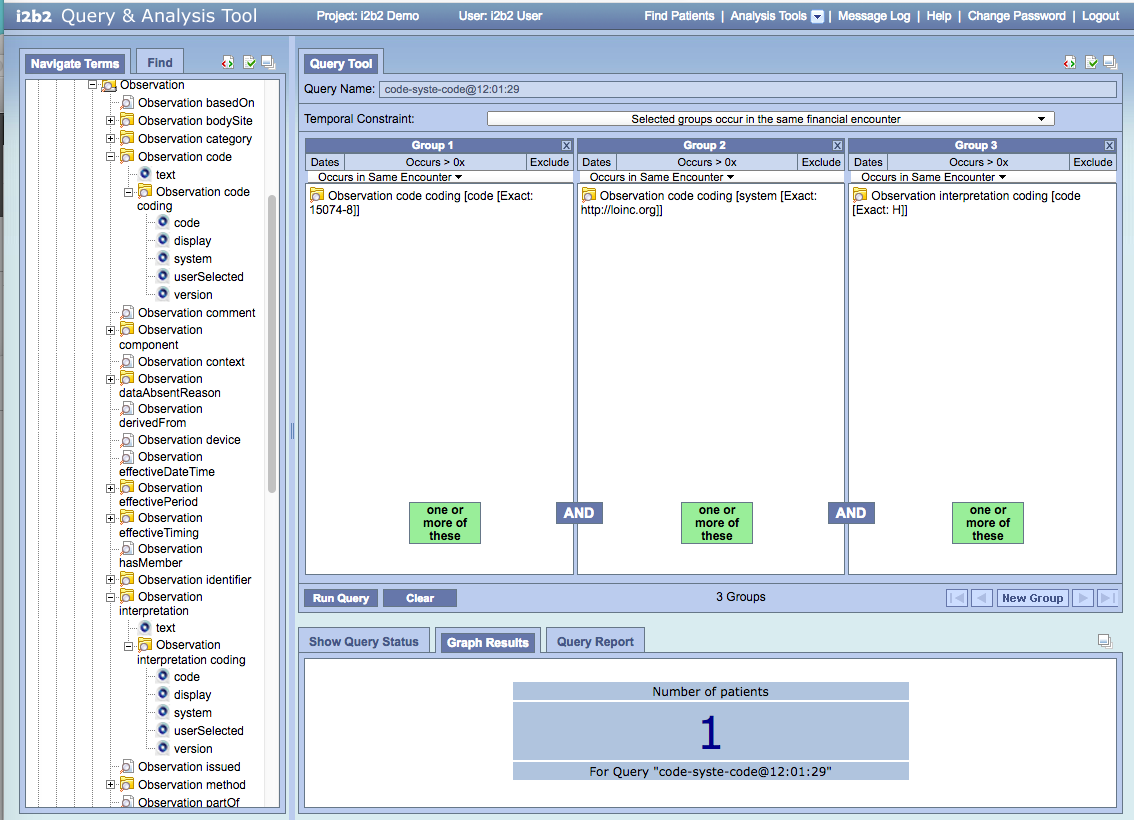Screen dimensions: 1134x820
Task: Click the Navigate Terms vertical scrollbar
Action: [272, 343]
